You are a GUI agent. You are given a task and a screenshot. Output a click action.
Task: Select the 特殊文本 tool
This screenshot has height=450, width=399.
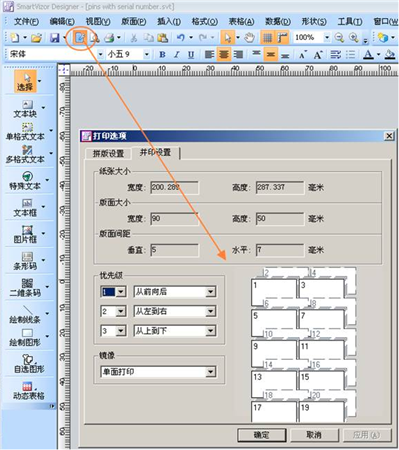point(25,181)
